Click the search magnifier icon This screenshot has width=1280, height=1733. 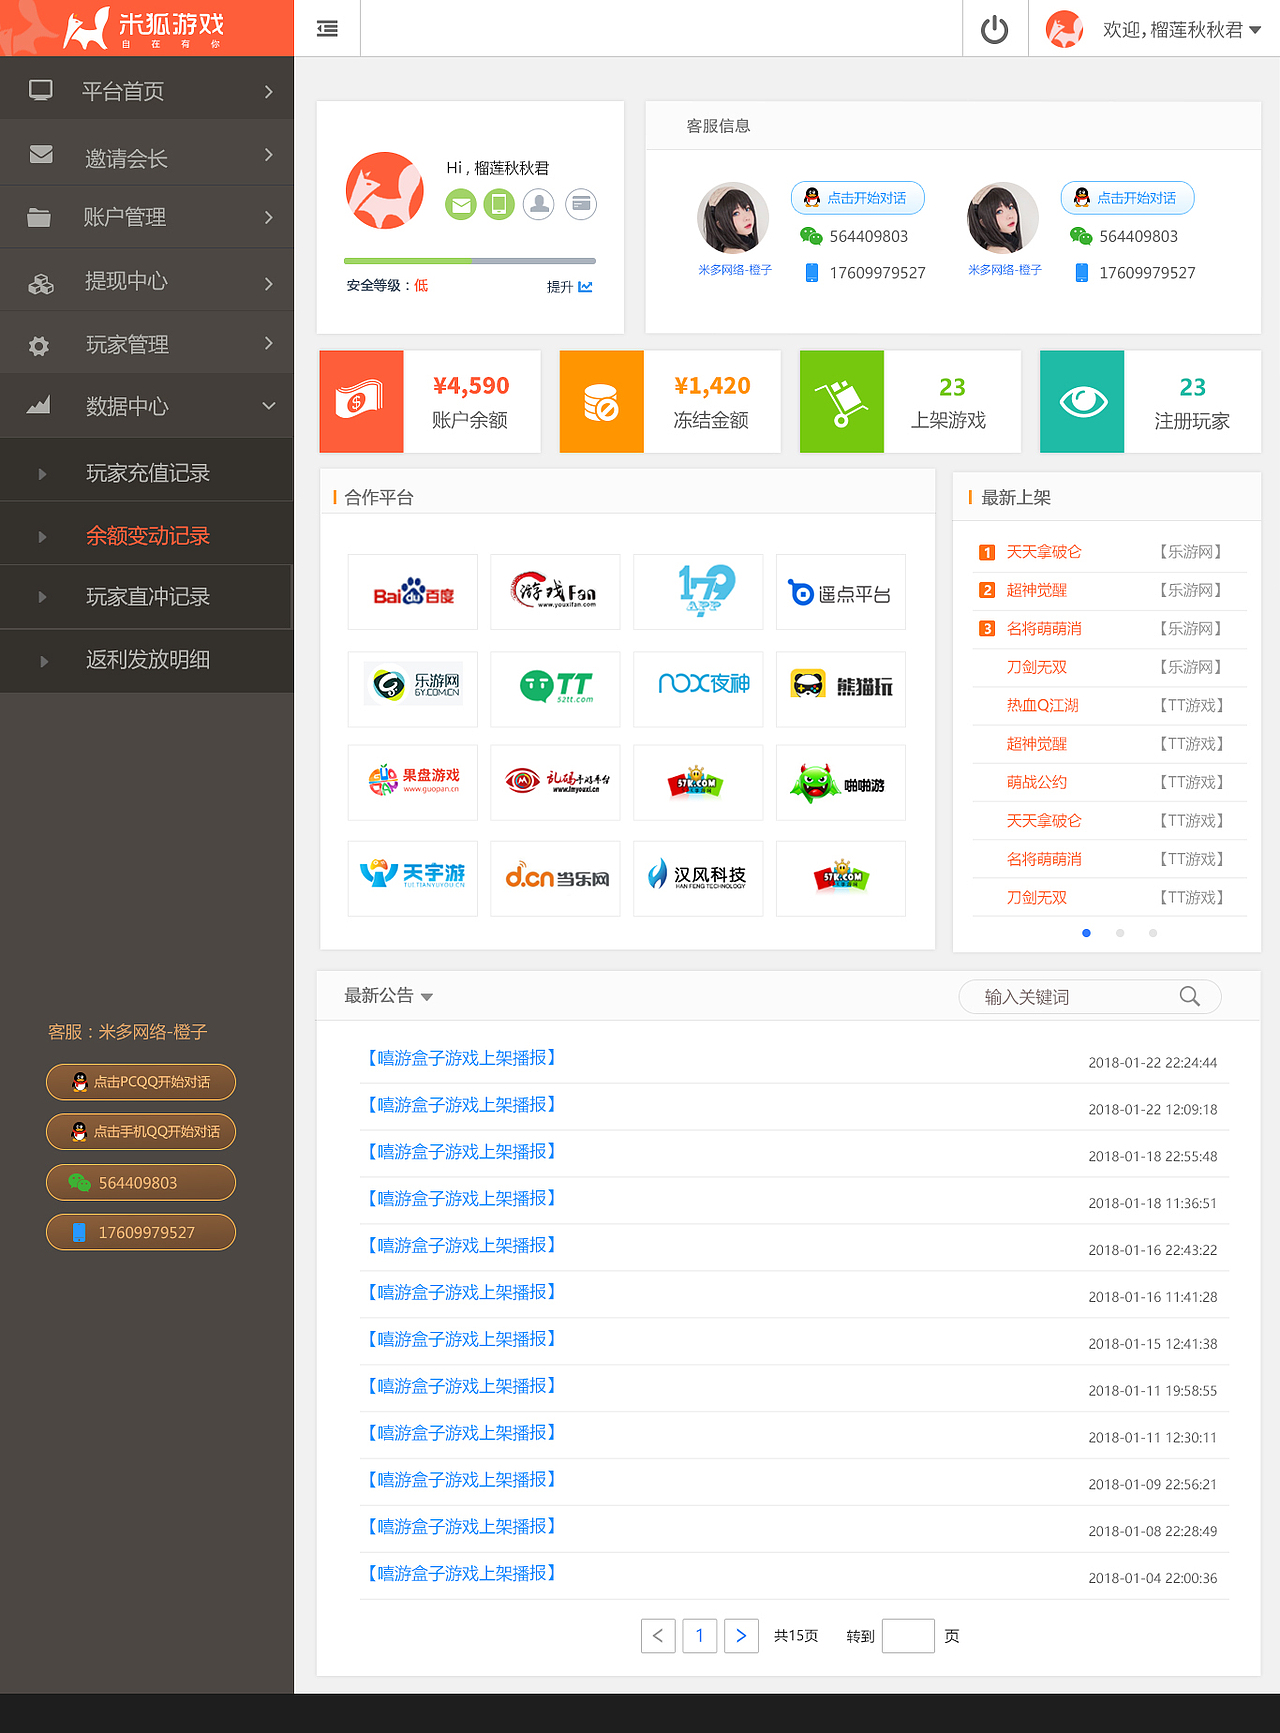(x=1189, y=997)
